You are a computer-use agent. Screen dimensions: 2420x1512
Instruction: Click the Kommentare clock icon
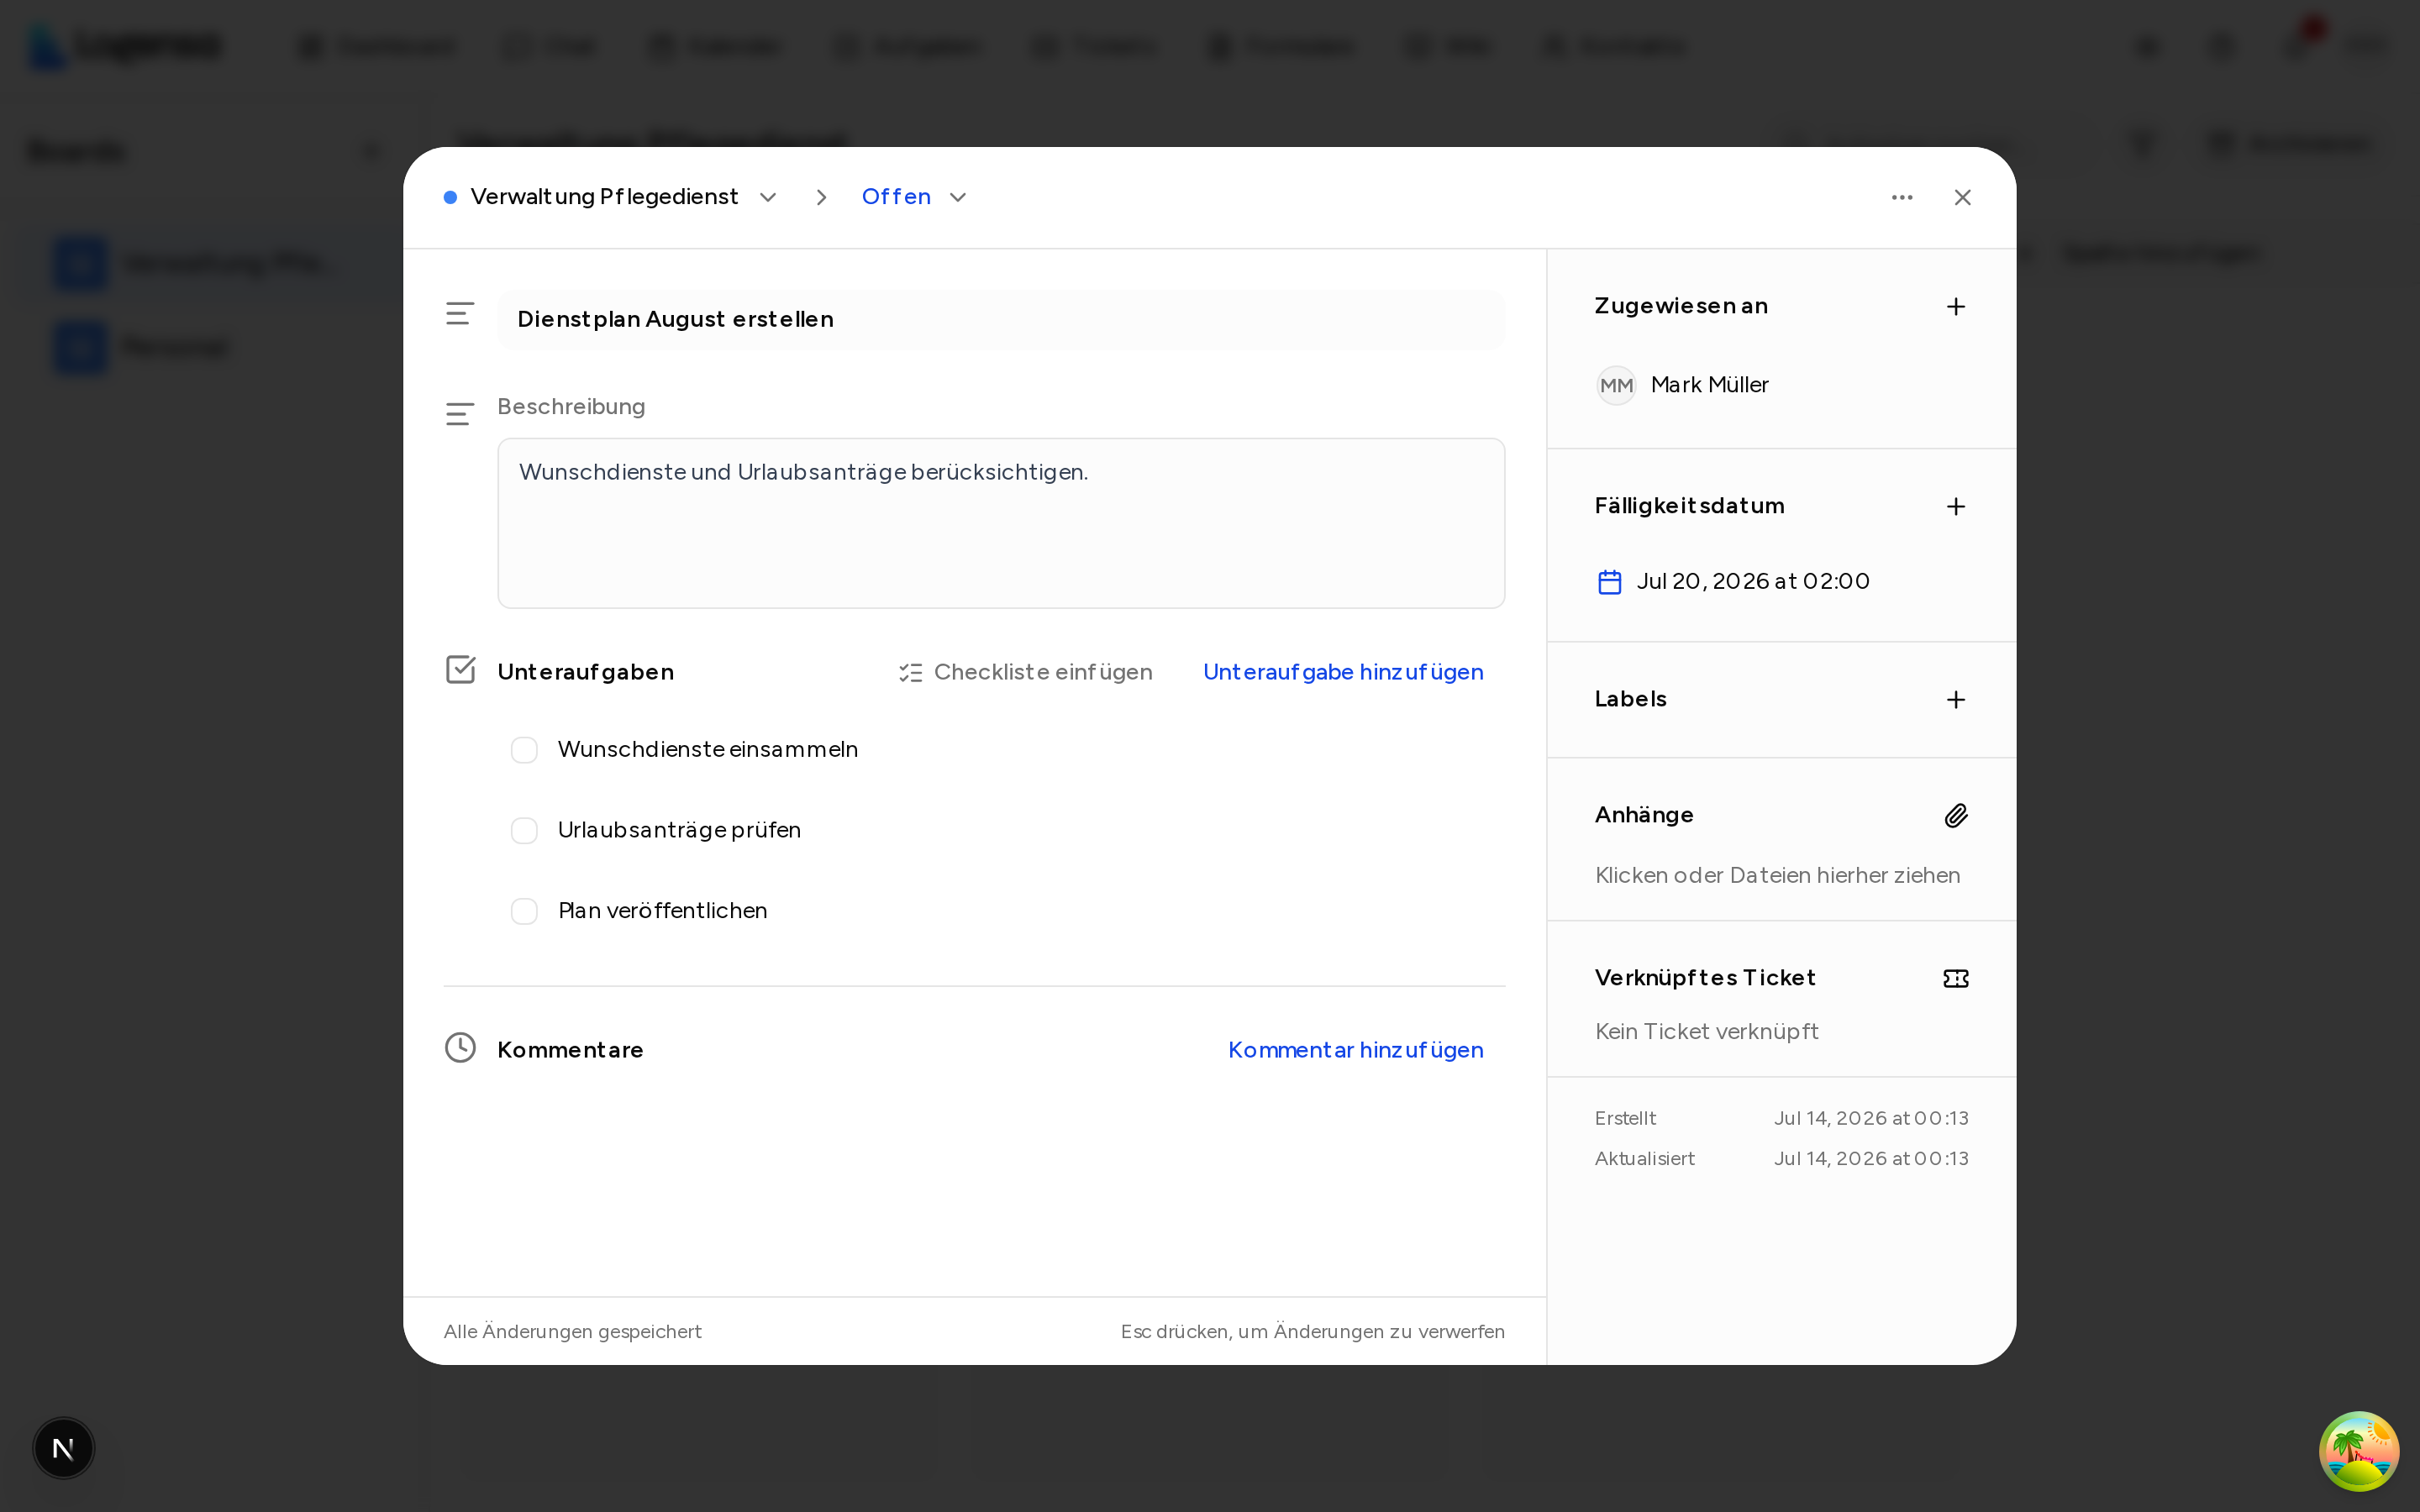[x=460, y=1048]
